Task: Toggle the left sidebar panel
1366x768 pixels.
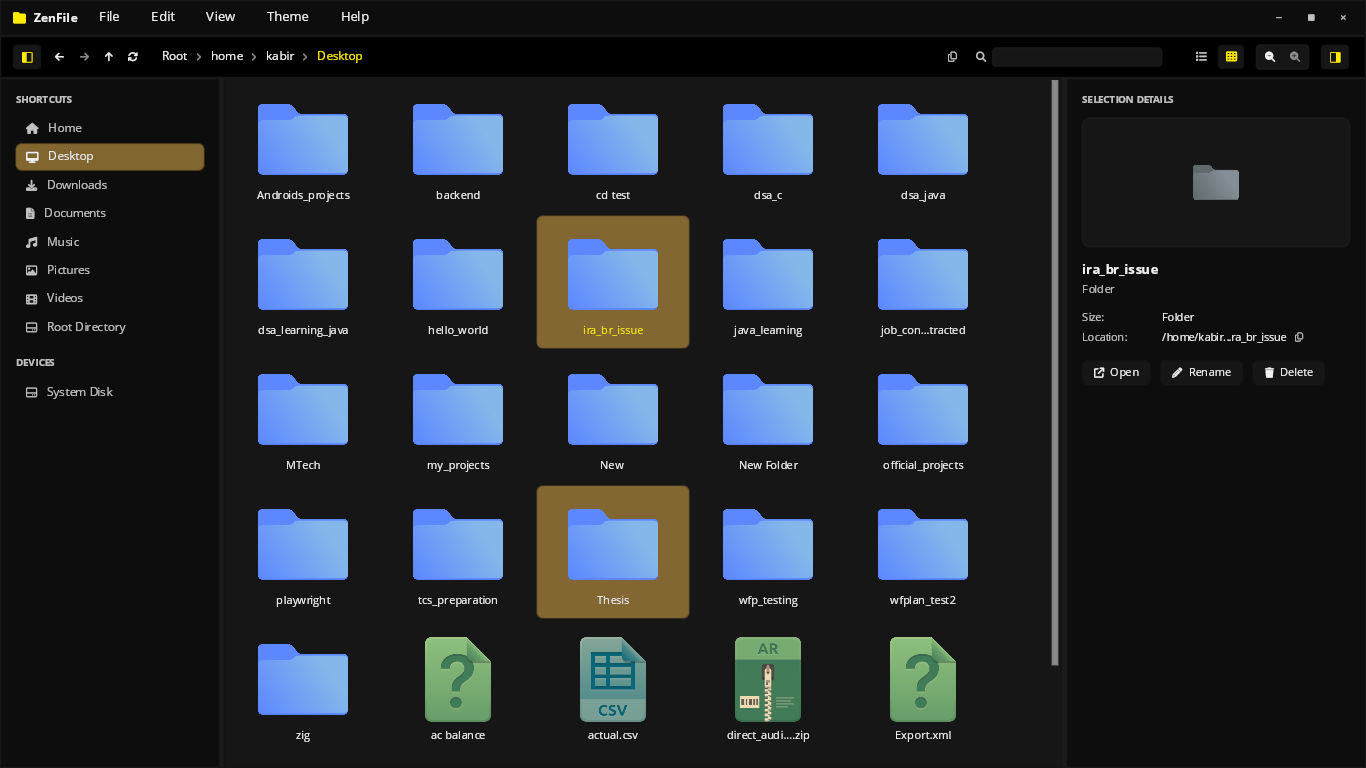Action: tap(27, 57)
